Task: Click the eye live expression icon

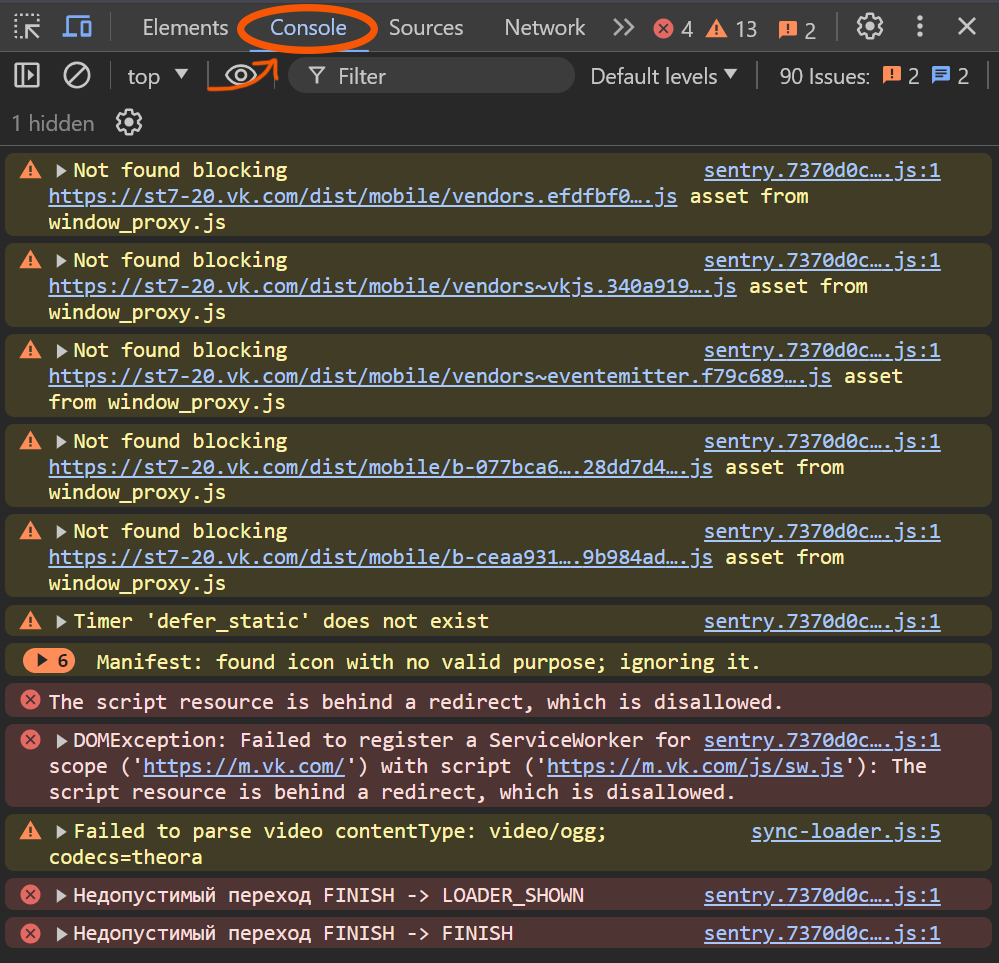Action: 241,76
